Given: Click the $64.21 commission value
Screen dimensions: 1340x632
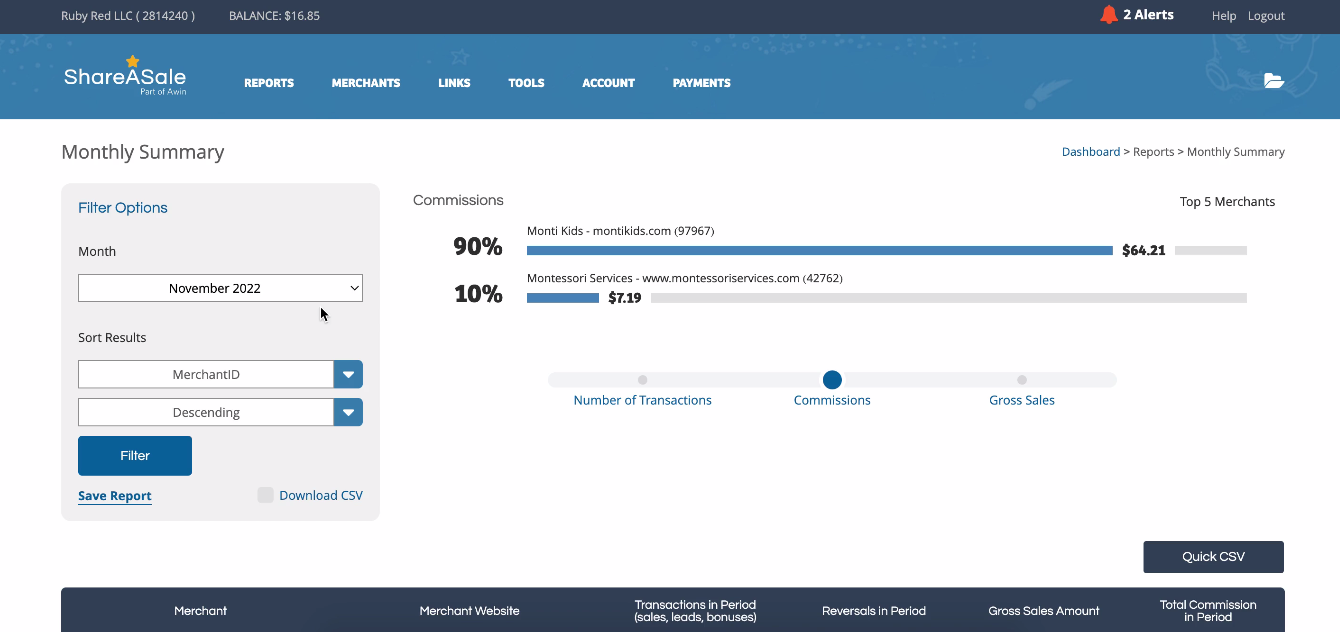Looking at the screenshot, I should click(1144, 251).
